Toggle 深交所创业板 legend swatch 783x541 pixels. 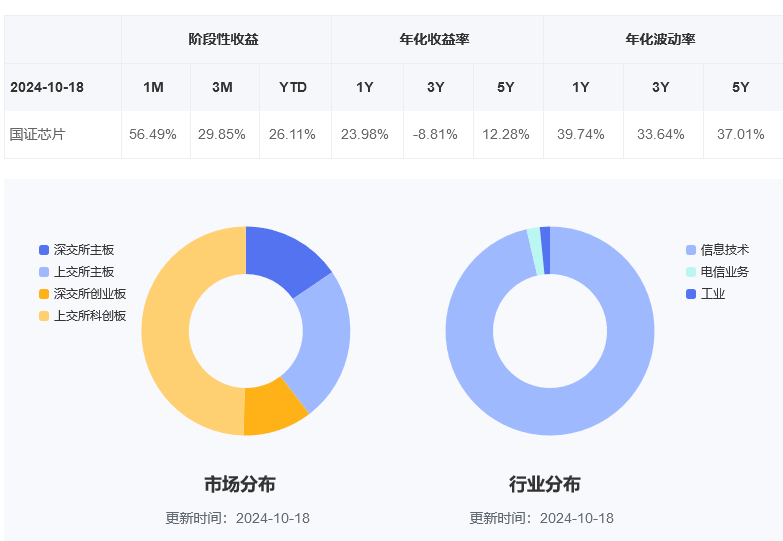coord(44,294)
